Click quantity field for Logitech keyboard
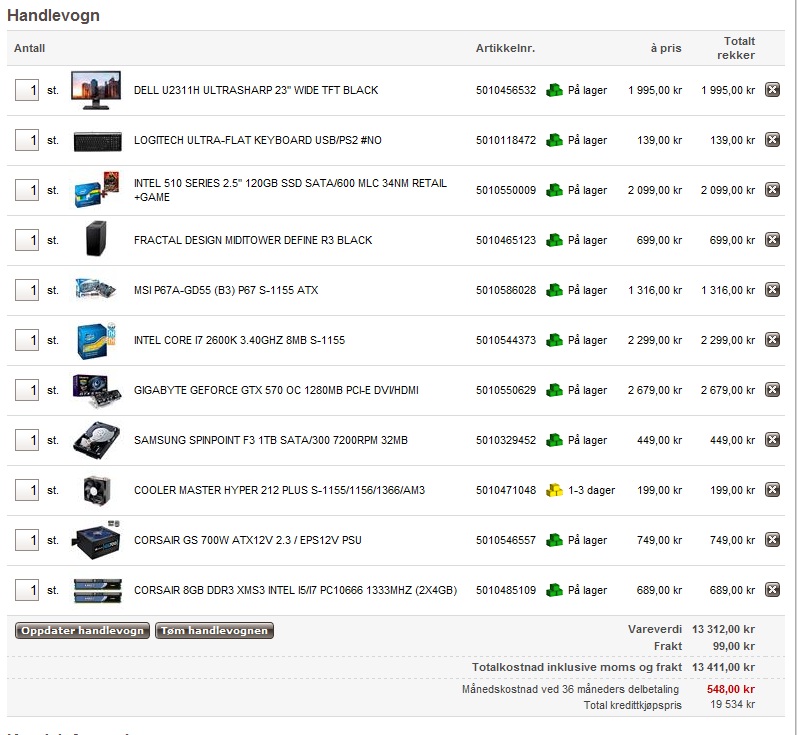 coord(27,140)
